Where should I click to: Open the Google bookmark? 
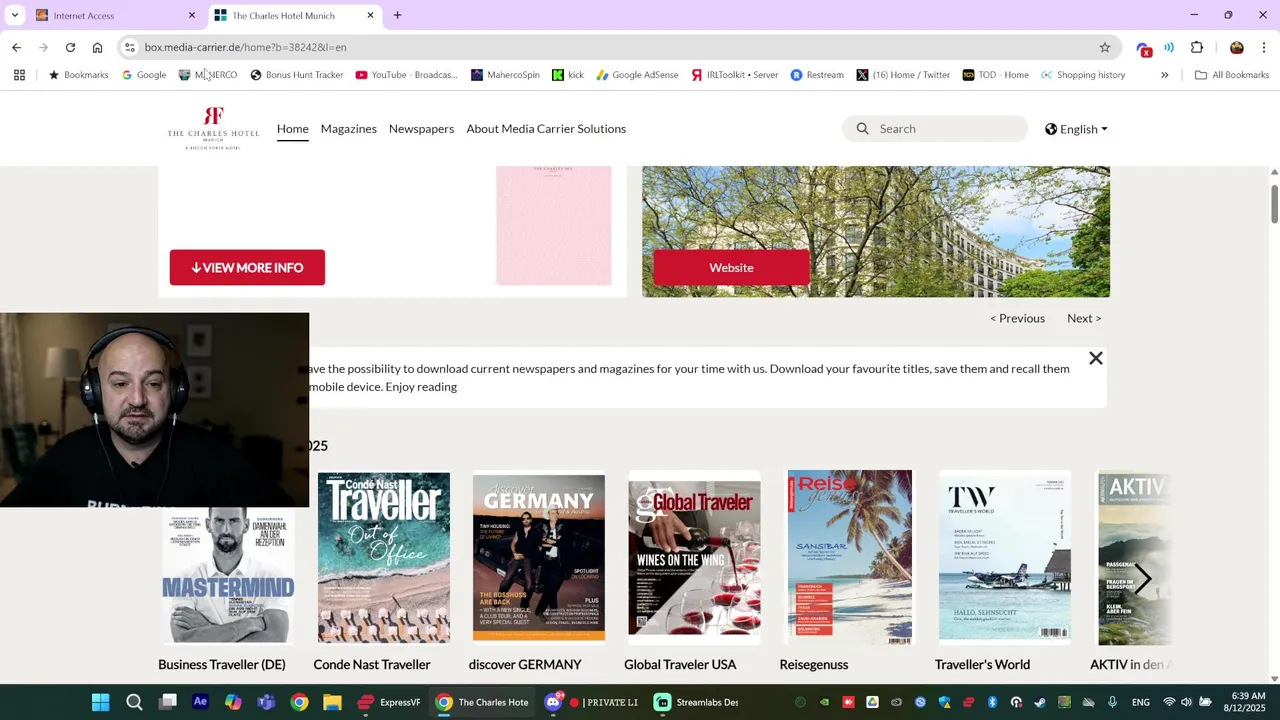pos(144,75)
